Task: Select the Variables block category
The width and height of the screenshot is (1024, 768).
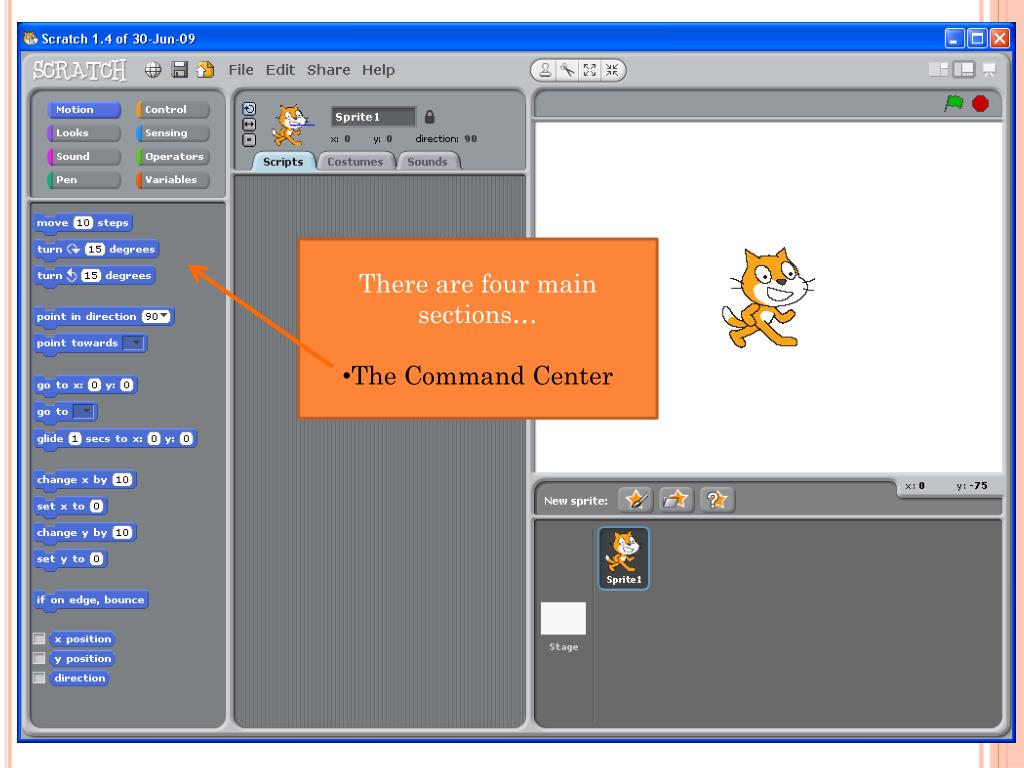Action: 172,180
